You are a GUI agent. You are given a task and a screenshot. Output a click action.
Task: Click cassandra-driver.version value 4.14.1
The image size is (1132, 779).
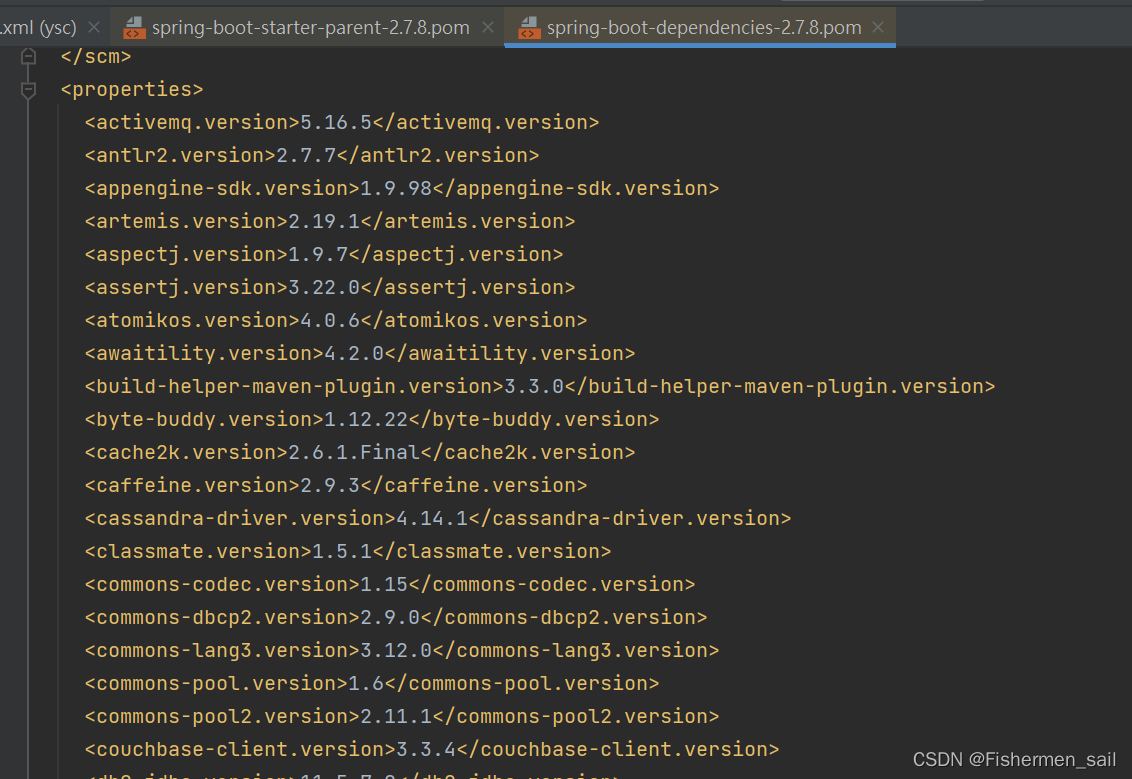pyautogui.click(x=432, y=518)
